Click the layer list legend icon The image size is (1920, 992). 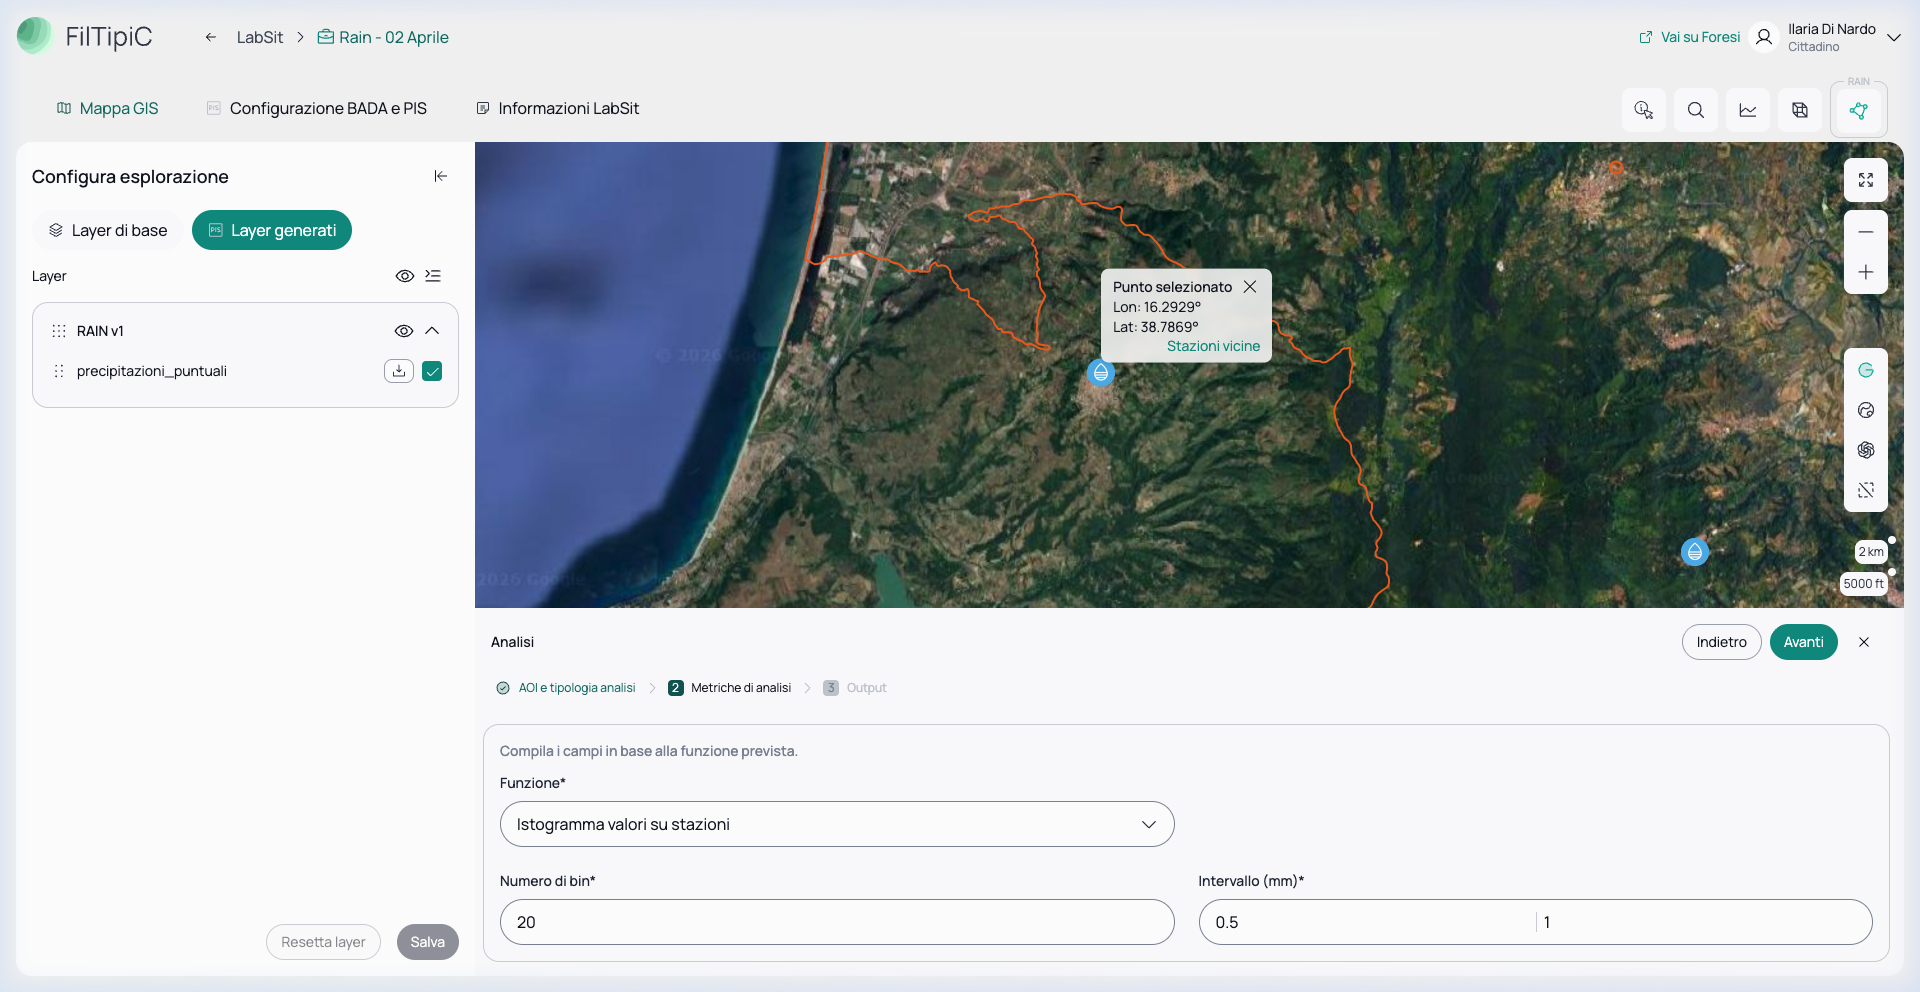[x=433, y=276]
